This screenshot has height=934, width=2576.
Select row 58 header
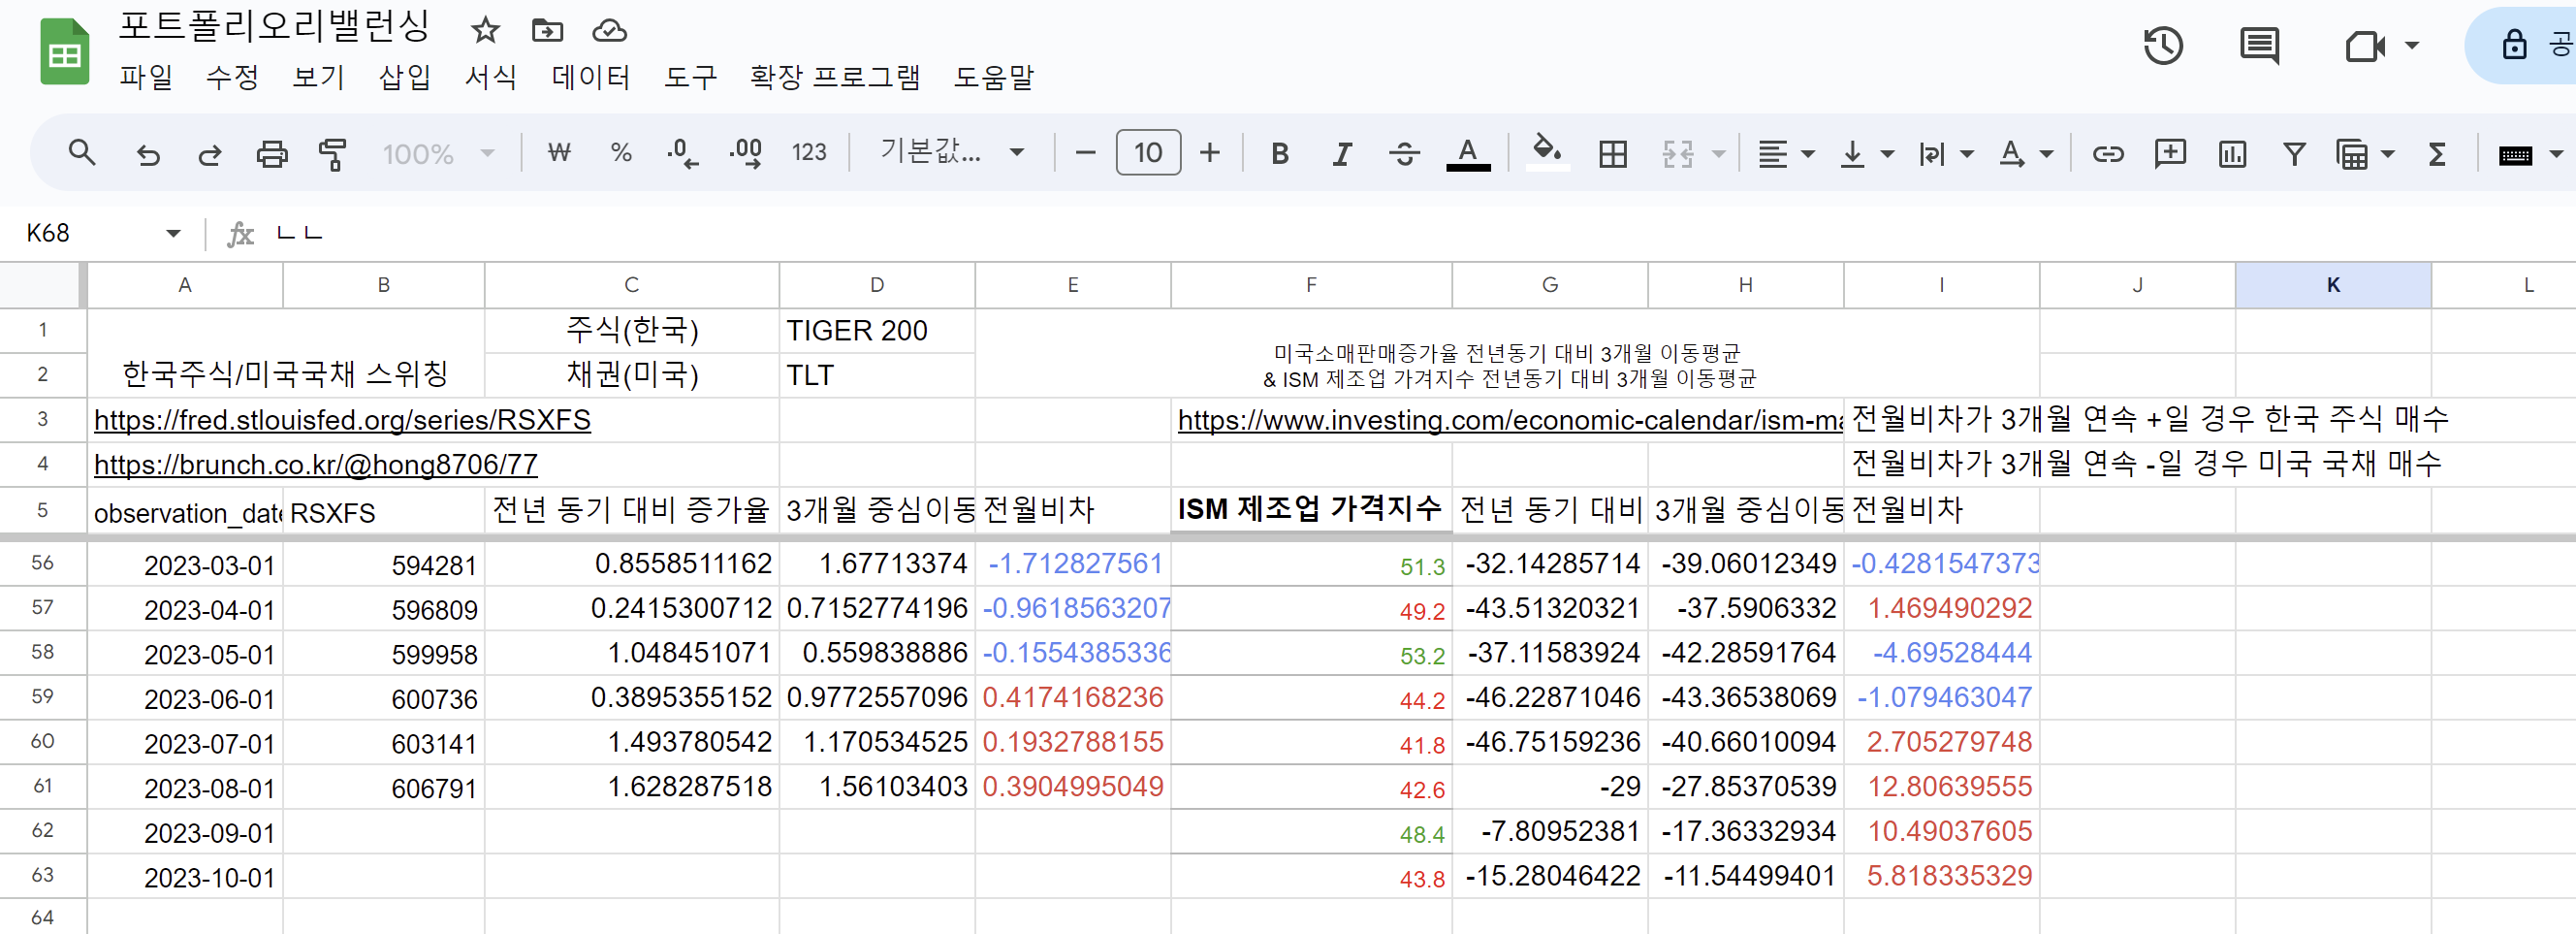coord(43,652)
